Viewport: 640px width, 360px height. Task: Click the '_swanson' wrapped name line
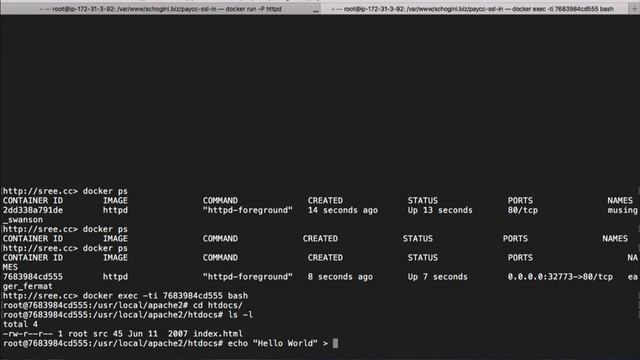(x=22, y=220)
